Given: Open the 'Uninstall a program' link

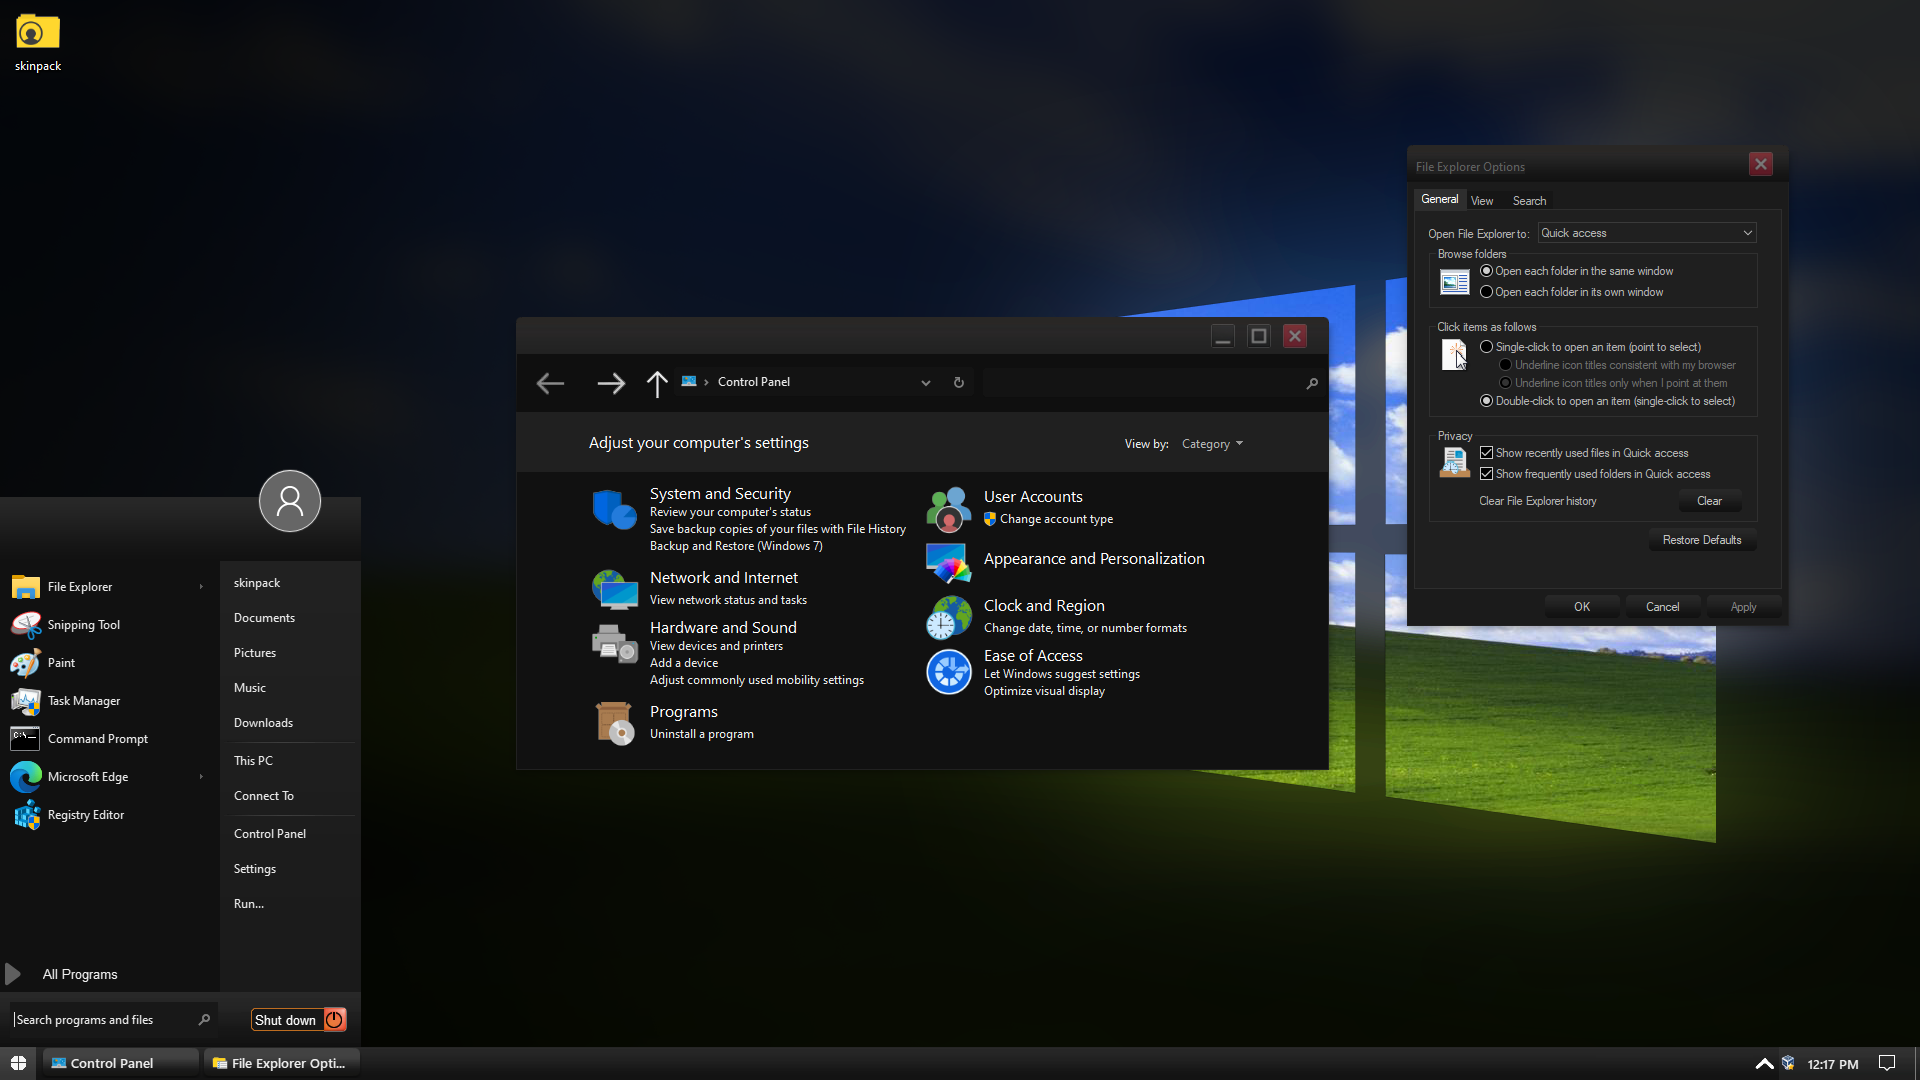Looking at the screenshot, I should pyautogui.click(x=701, y=734).
